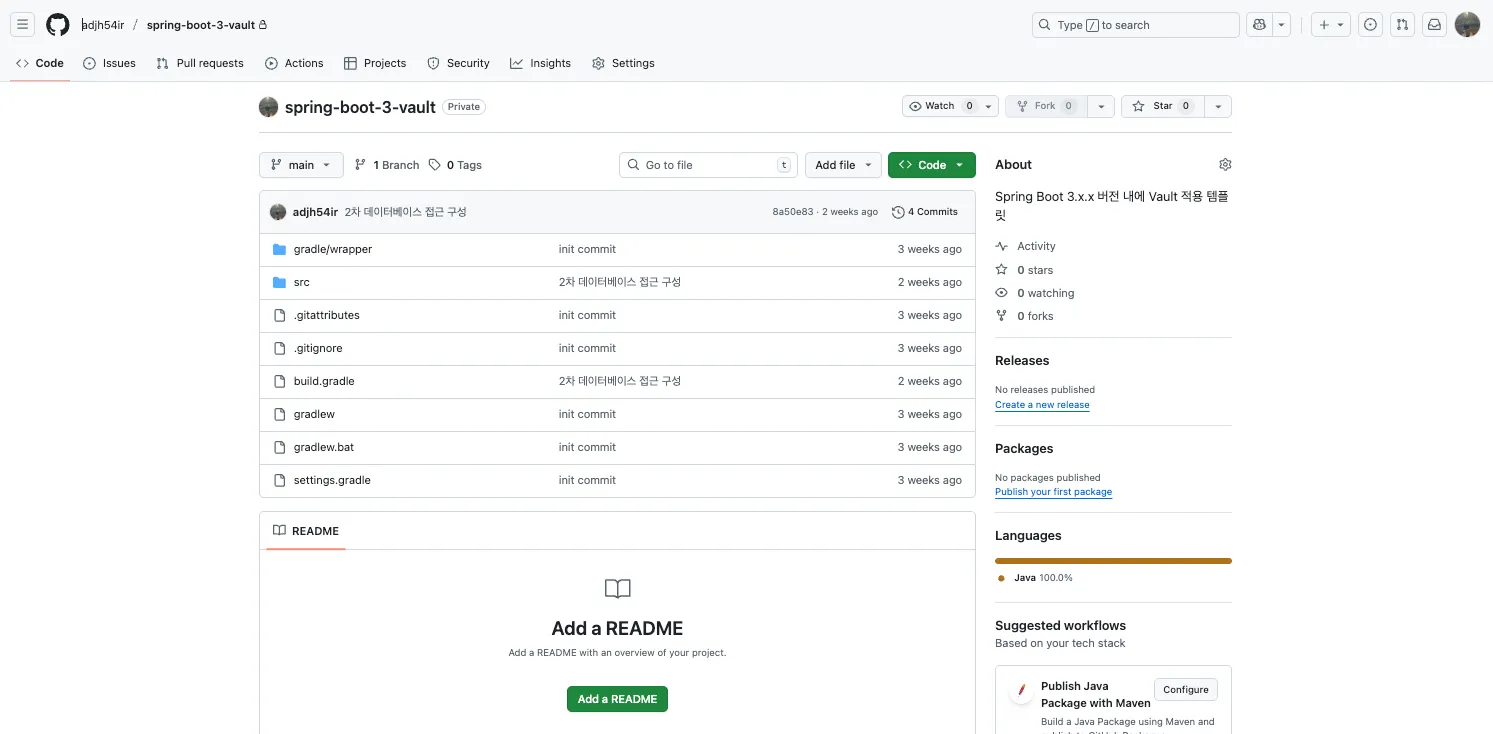The image size is (1493, 734).
Task: Configure the Publish Java Package with Maven workflow
Action: click(1186, 690)
